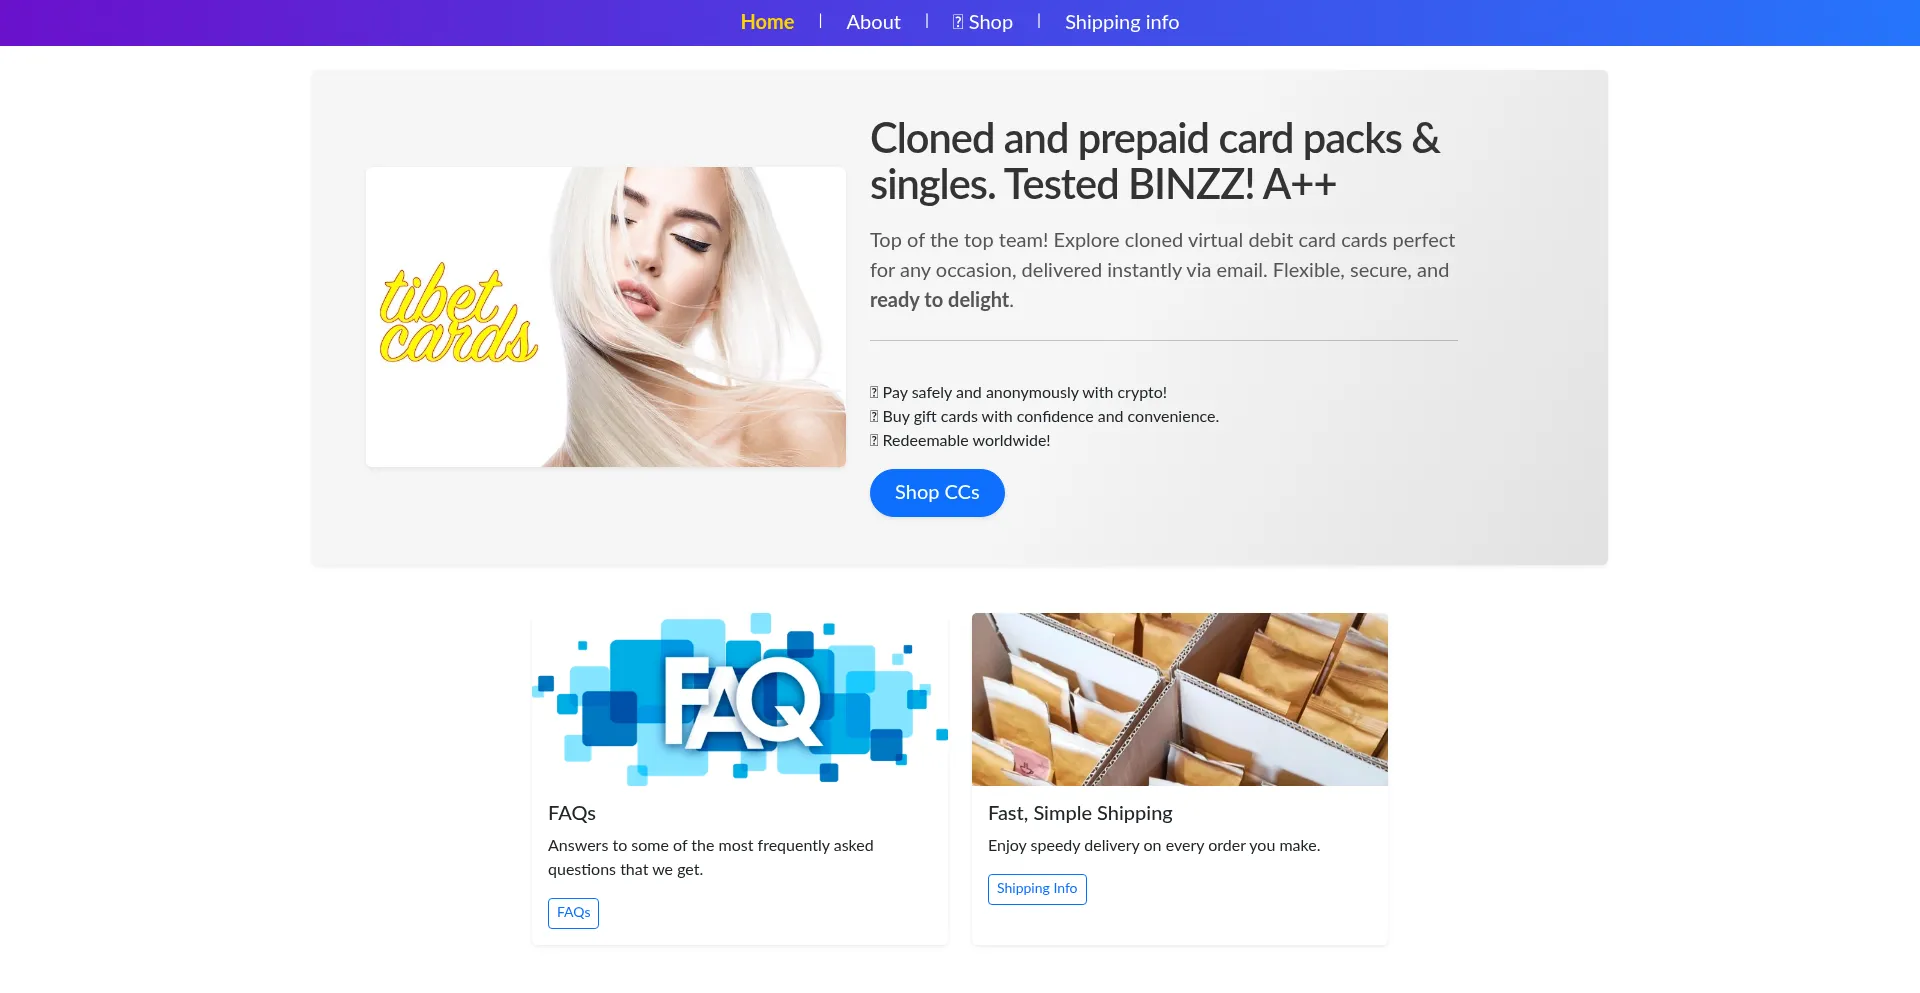The width and height of the screenshot is (1920, 993).
Task: Click the gift cards confidence bullet icon
Action: [874, 417]
